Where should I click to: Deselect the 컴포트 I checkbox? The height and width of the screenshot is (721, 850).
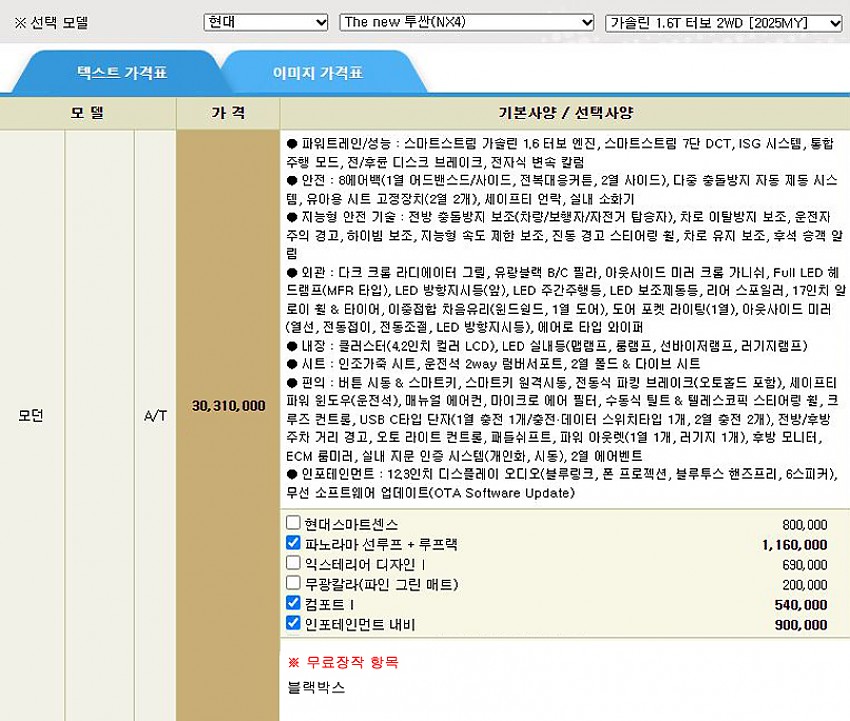point(293,604)
